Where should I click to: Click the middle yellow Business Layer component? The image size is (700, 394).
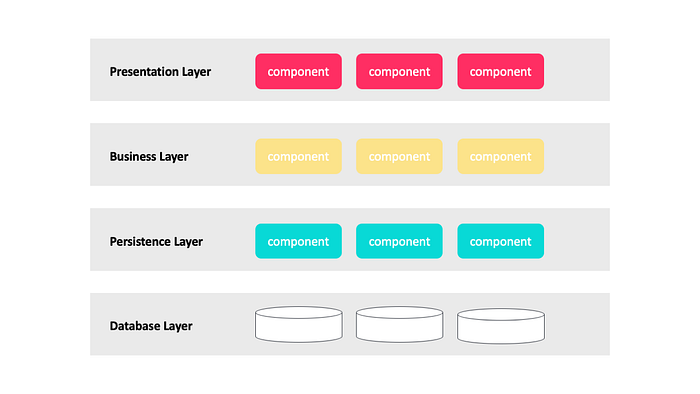[x=399, y=156]
